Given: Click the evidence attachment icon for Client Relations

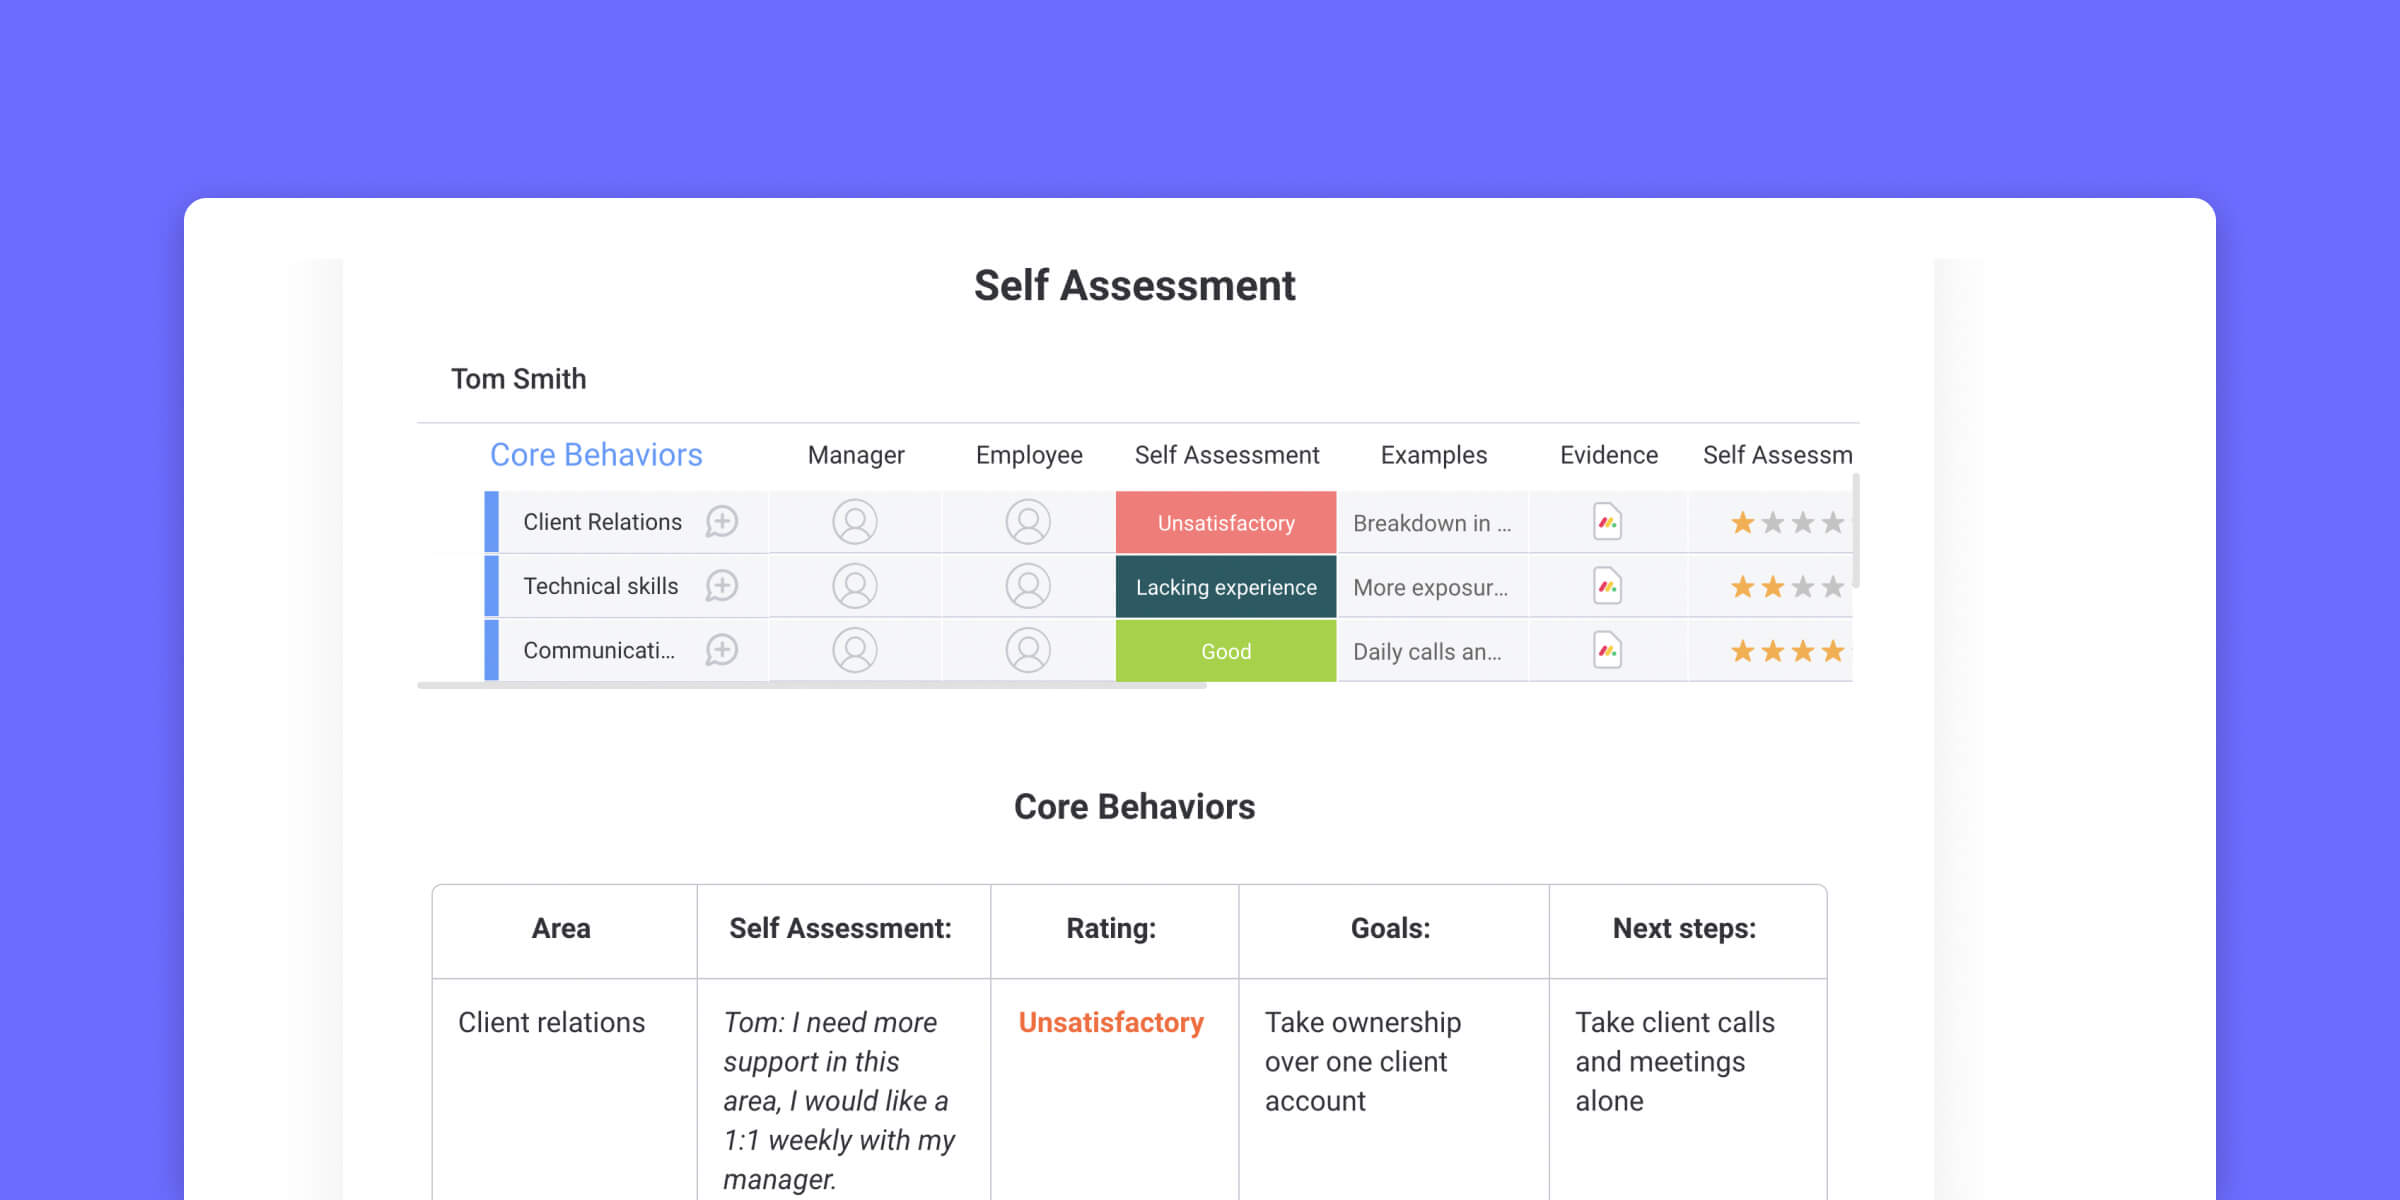Looking at the screenshot, I should coord(1606,522).
